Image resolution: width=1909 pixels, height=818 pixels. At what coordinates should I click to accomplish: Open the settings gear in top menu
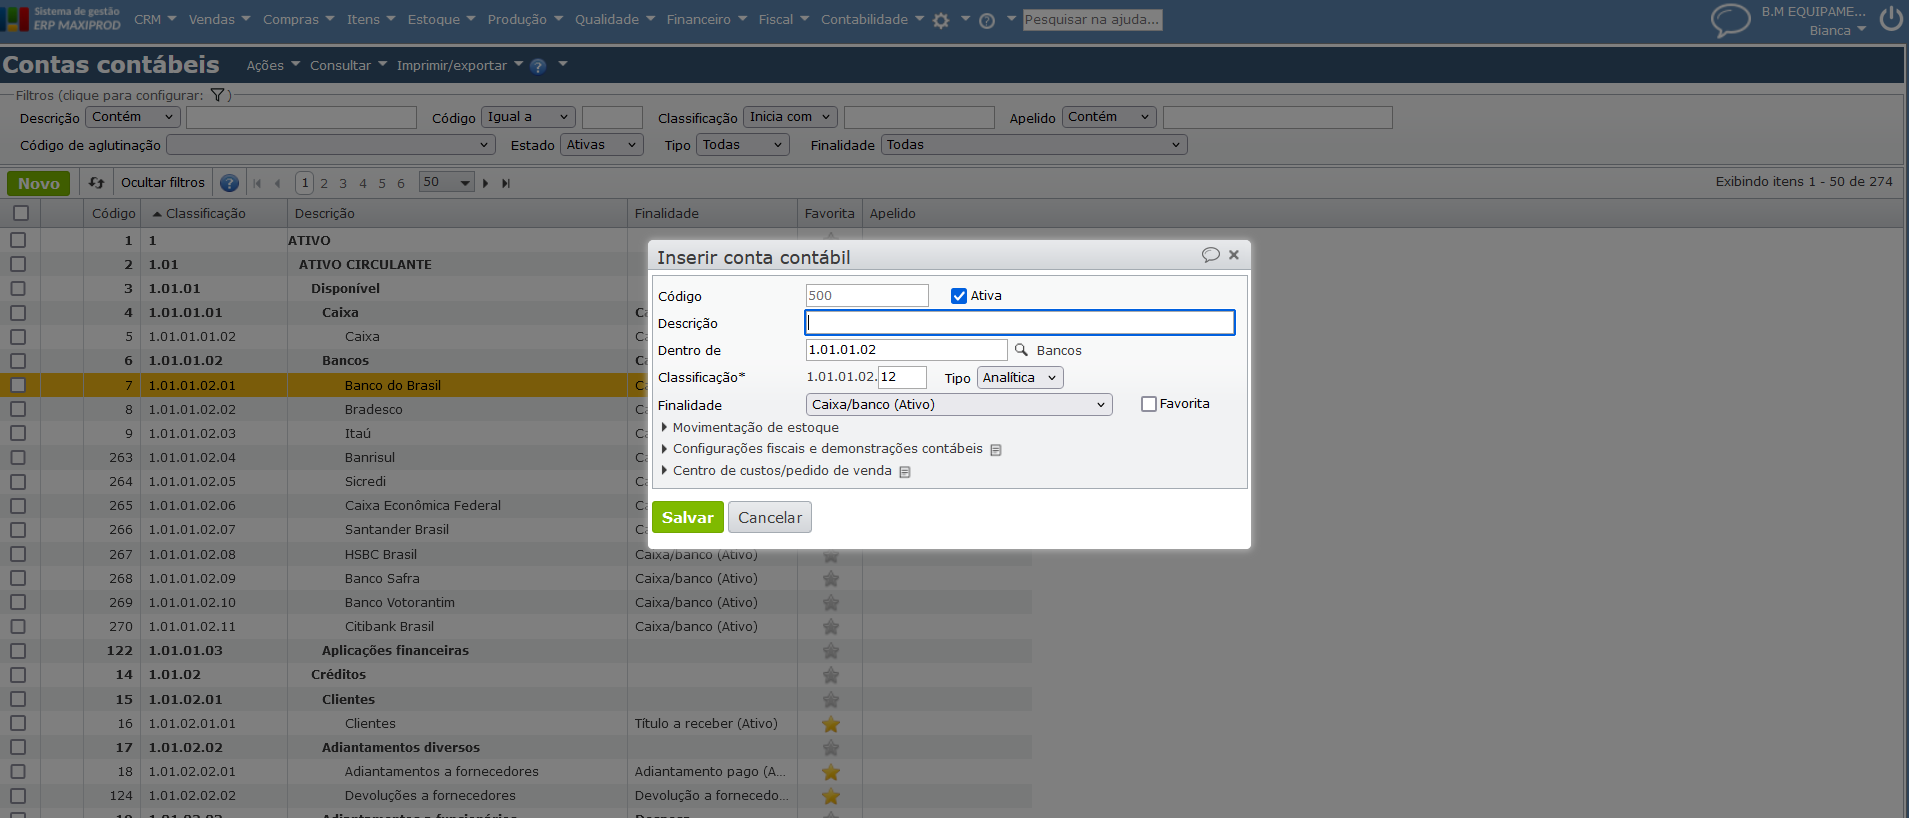[941, 20]
